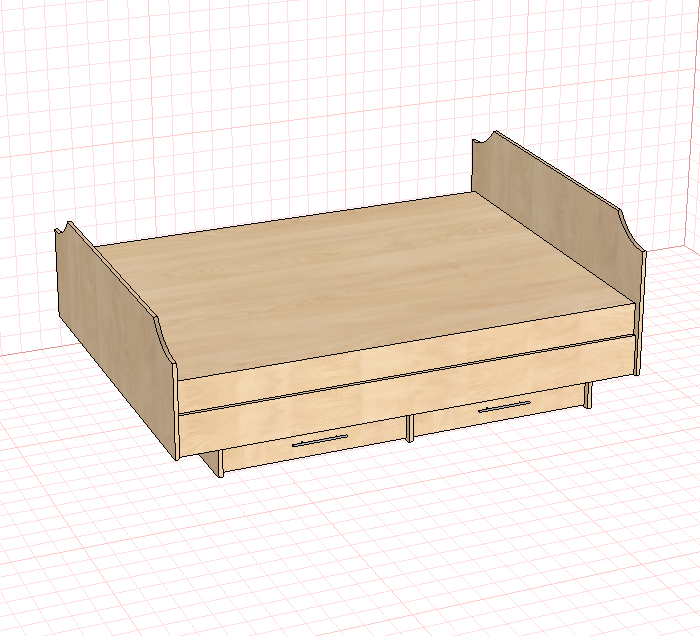Screen dimensions: 700x636
Task: Select the right drawer handle
Action: tap(504, 407)
